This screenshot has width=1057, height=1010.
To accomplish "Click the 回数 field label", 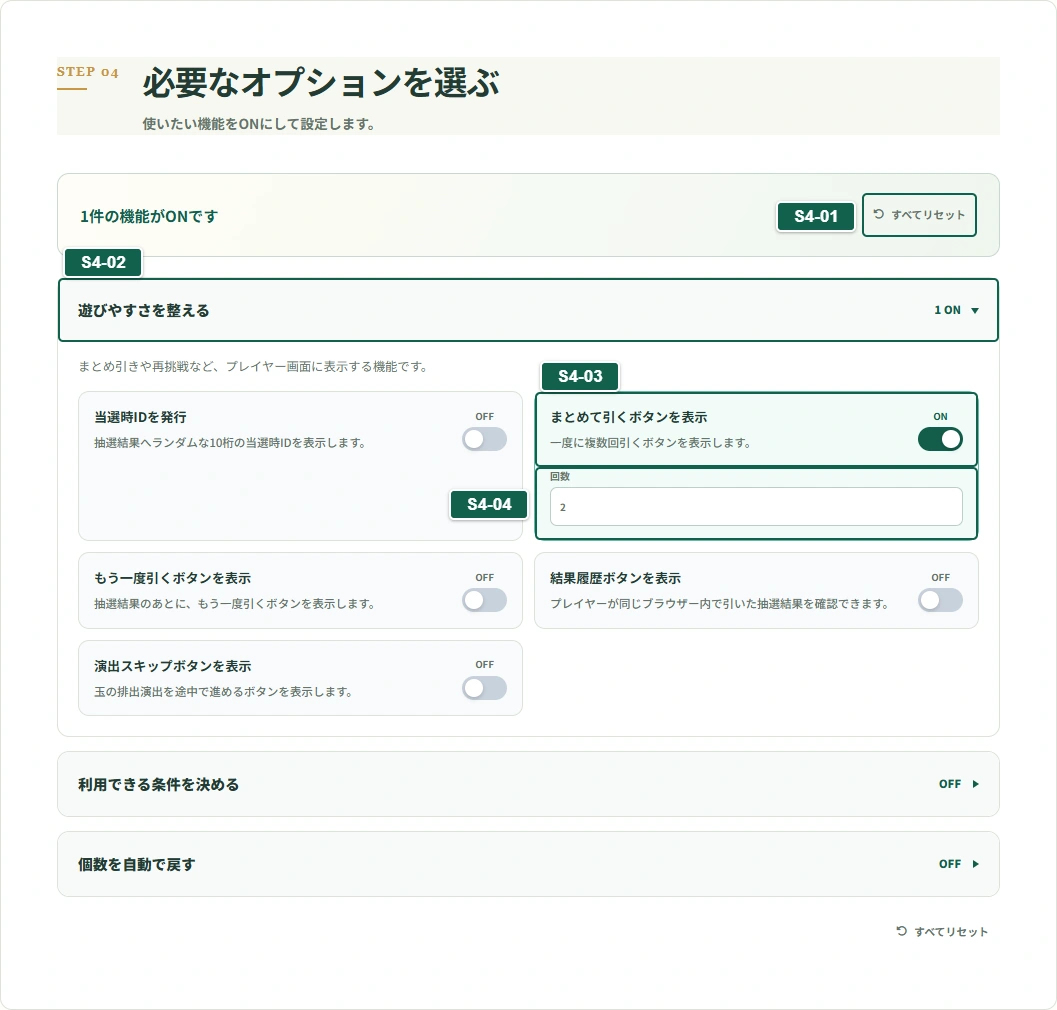I will (560, 476).
